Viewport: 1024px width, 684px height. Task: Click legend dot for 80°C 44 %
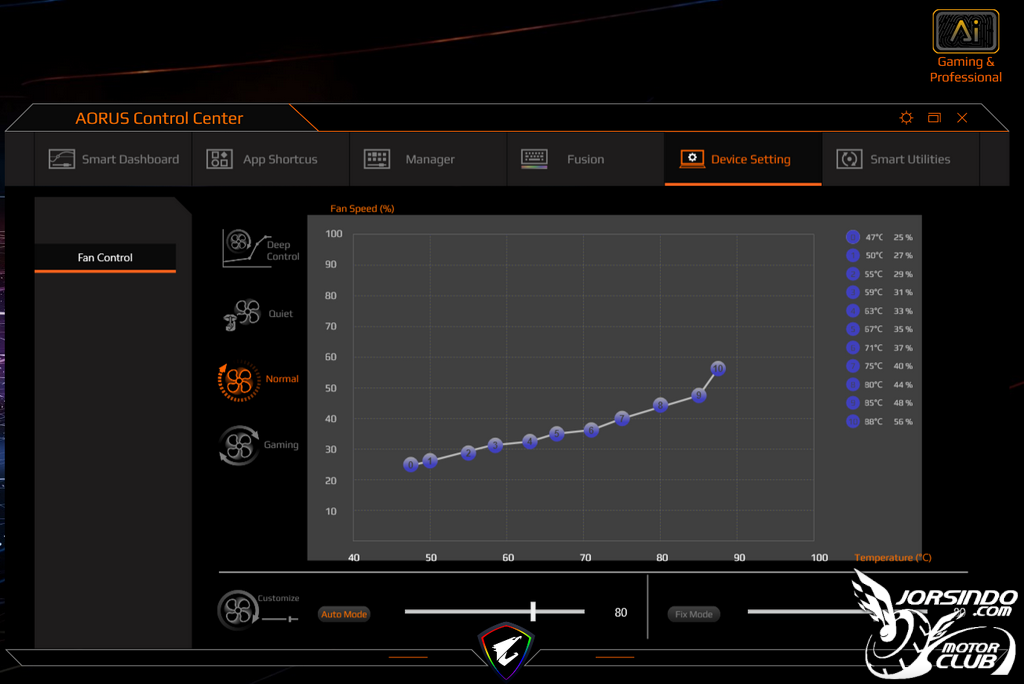point(852,384)
